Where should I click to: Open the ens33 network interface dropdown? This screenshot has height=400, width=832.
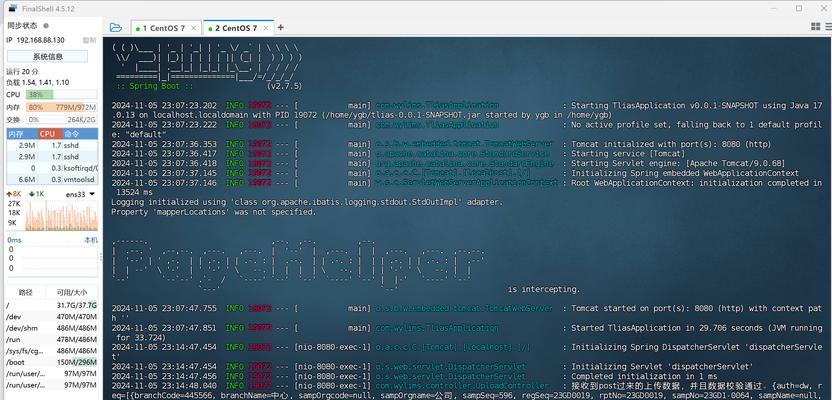81,194
